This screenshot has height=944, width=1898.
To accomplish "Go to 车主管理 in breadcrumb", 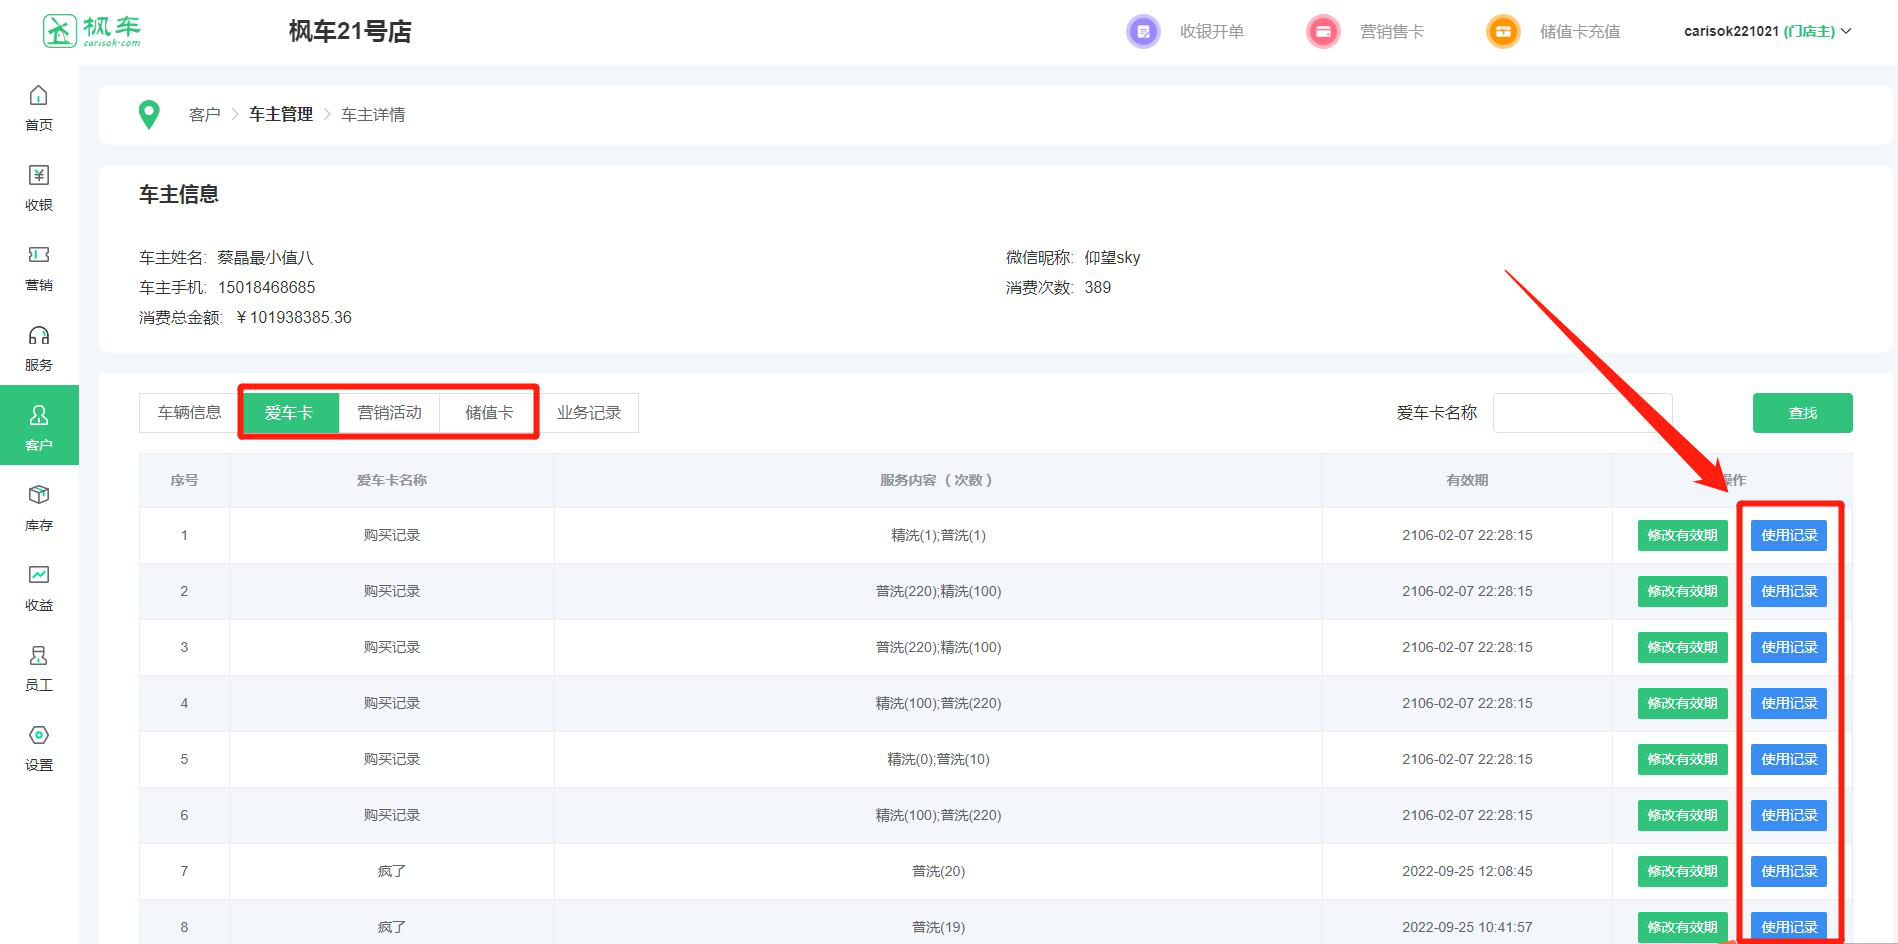I will point(281,115).
